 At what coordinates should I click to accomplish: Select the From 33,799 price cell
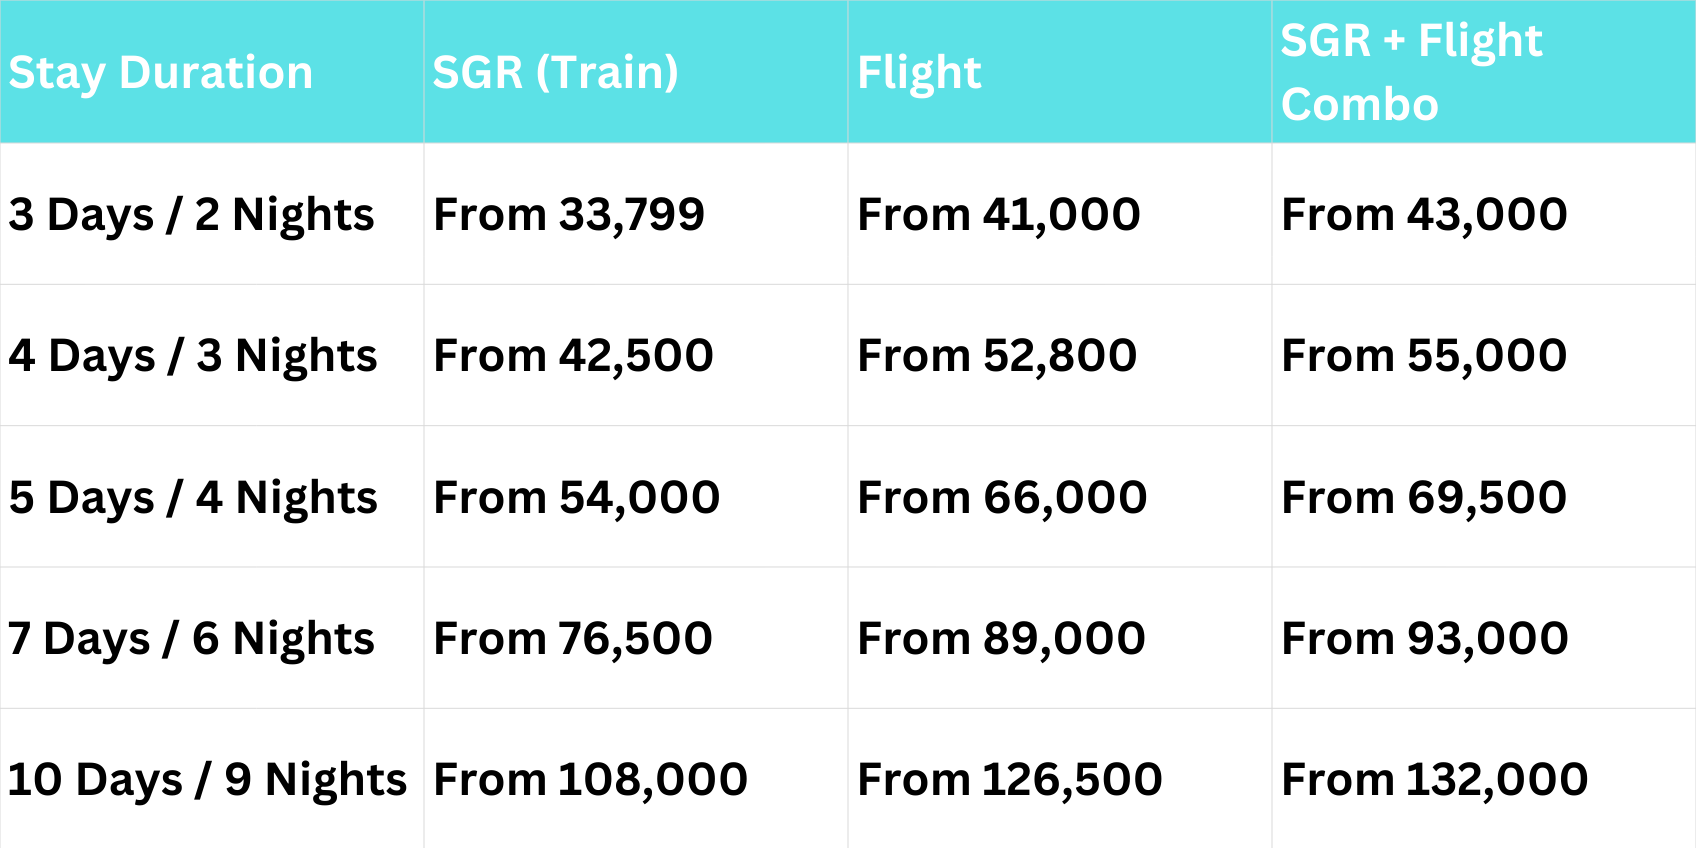pos(569,215)
